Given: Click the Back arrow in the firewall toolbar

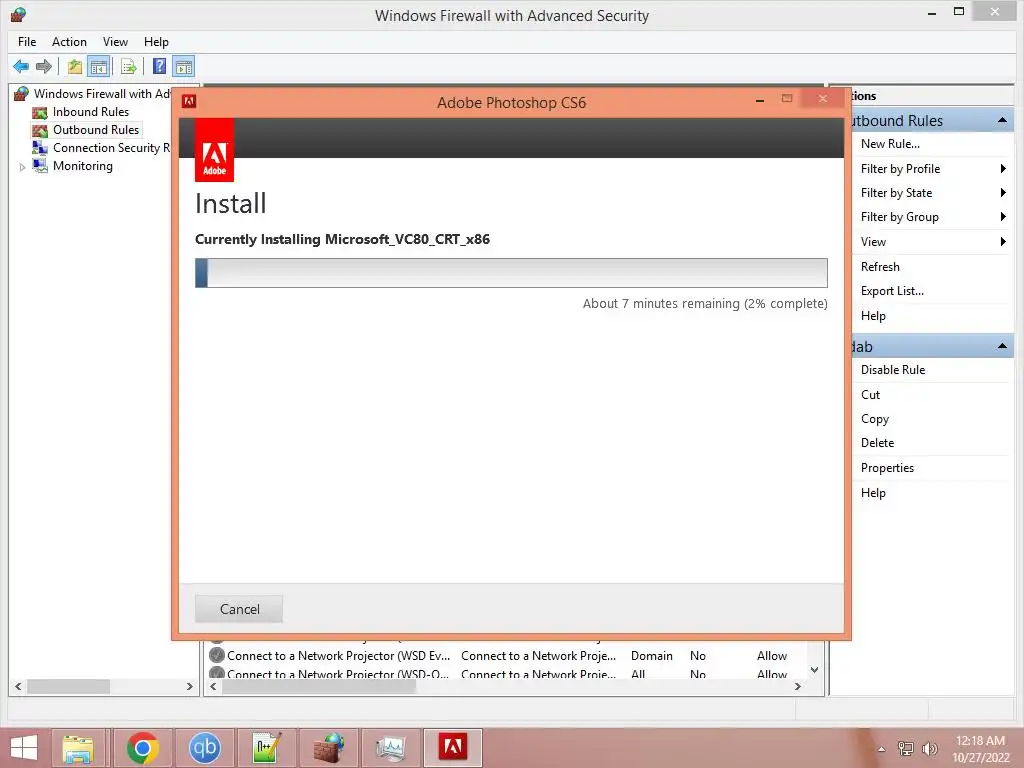Looking at the screenshot, I should point(21,67).
